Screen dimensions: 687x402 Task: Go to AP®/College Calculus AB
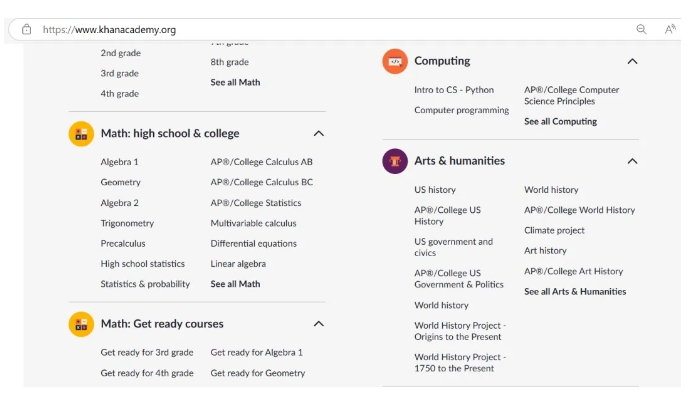pyautogui.click(x=261, y=162)
